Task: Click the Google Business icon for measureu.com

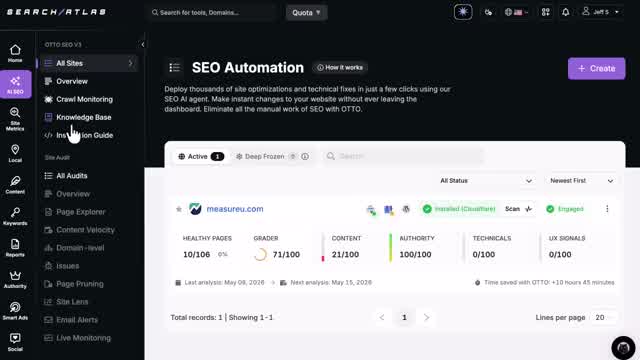Action: coord(388,210)
